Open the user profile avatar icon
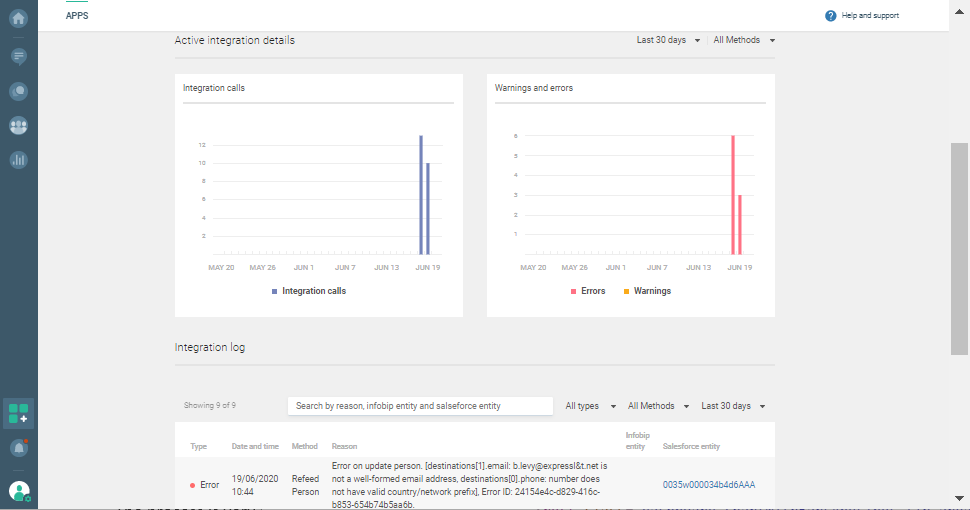This screenshot has height=510, width=970. coord(18,491)
